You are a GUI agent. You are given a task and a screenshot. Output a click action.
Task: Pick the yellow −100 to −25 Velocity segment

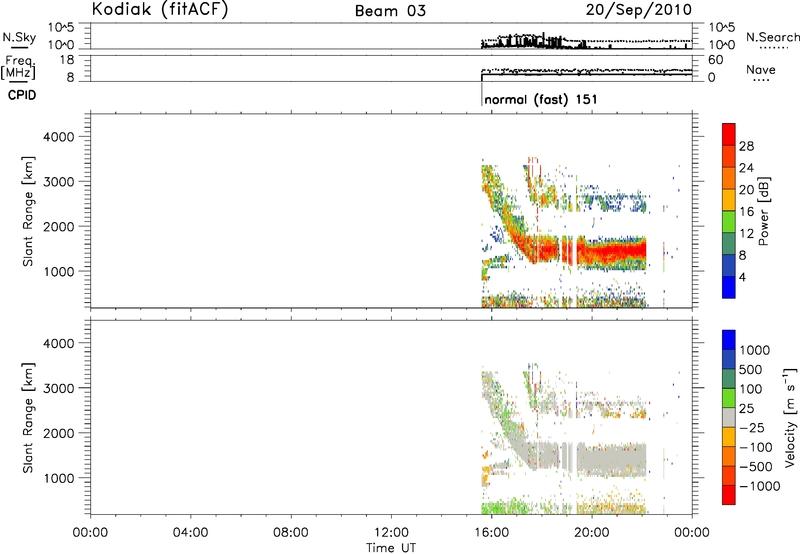click(x=729, y=437)
